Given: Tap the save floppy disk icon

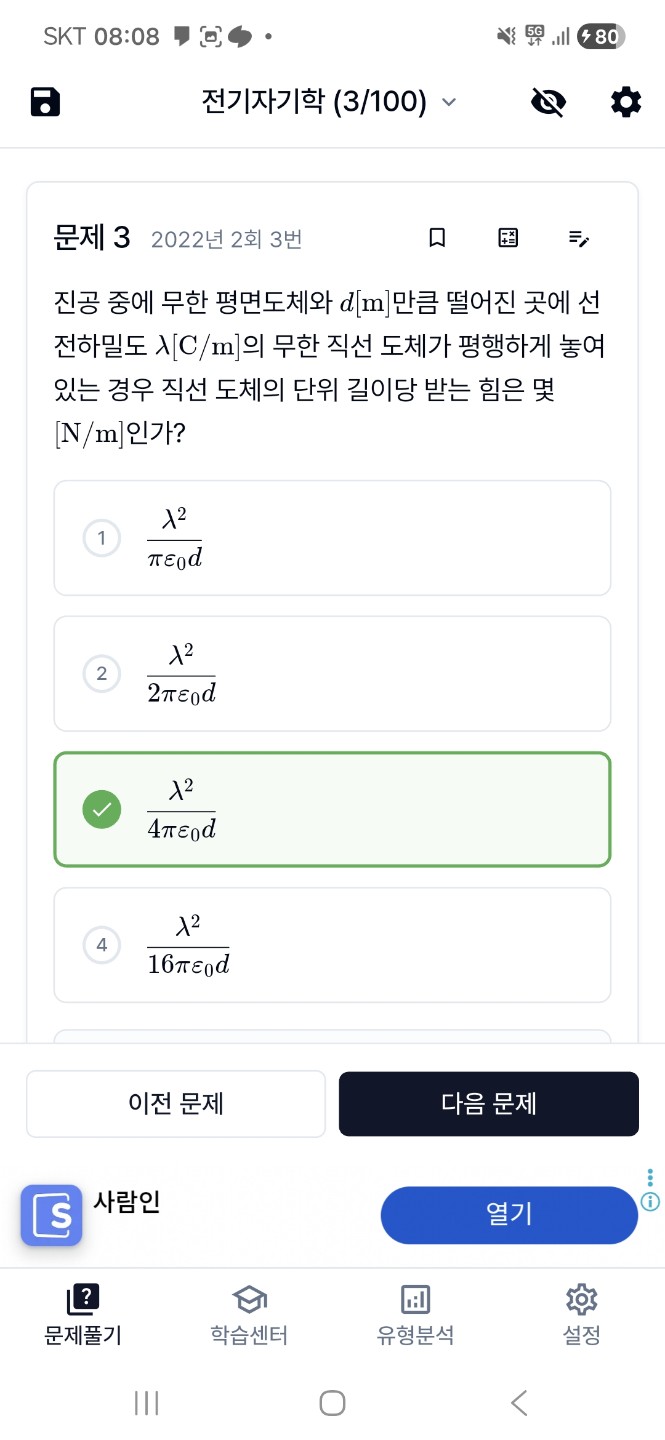Looking at the screenshot, I should (46, 102).
